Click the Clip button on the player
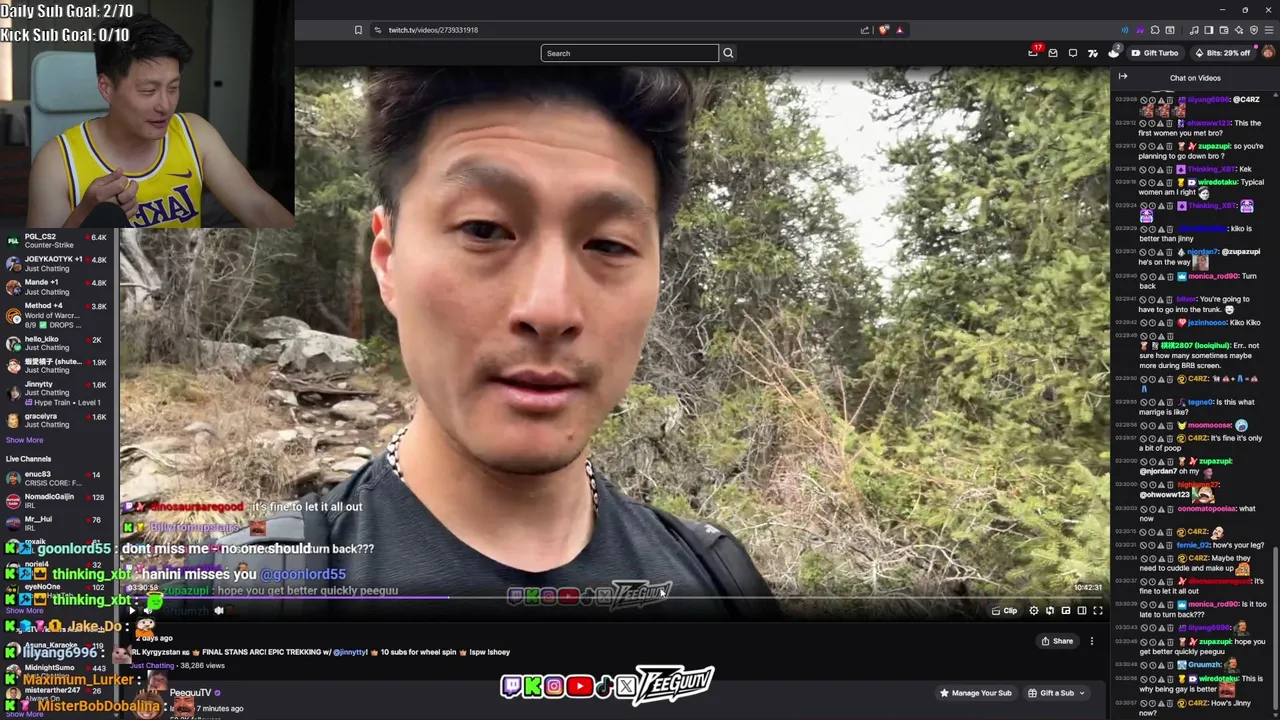This screenshot has width=1280, height=720. click(x=1005, y=611)
